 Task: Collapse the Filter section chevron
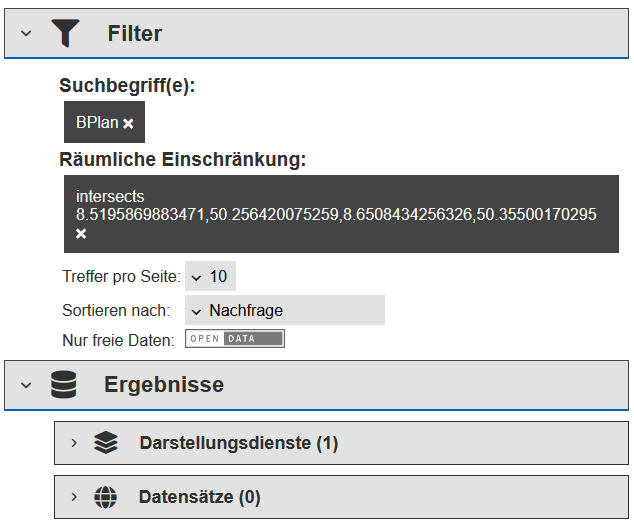(x=26, y=33)
